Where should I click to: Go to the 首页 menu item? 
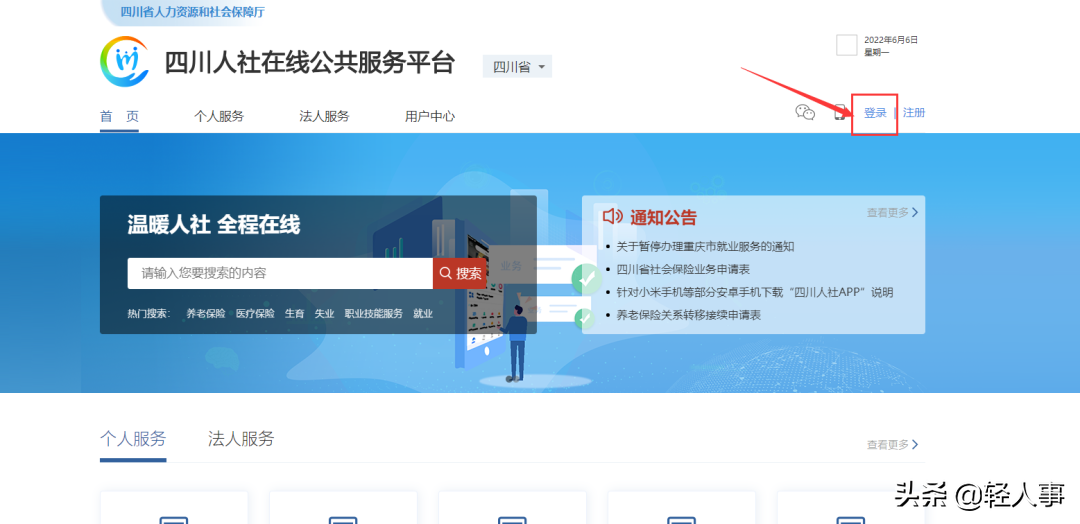pos(119,116)
